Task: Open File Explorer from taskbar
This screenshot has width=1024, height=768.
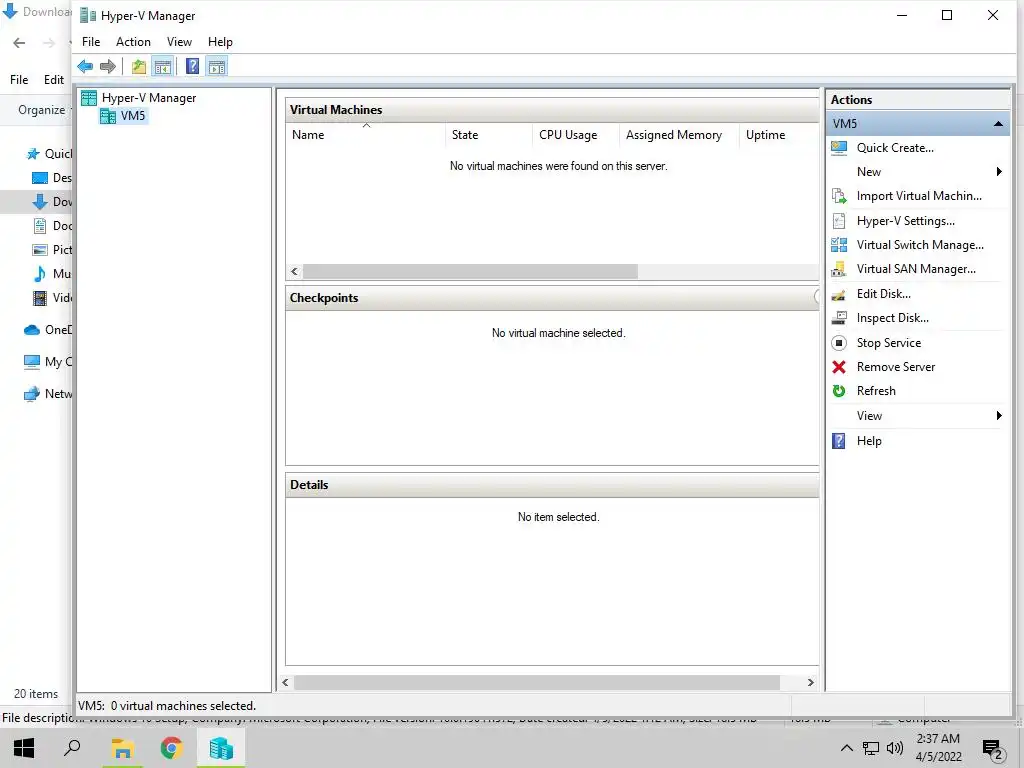Action: coord(122,748)
